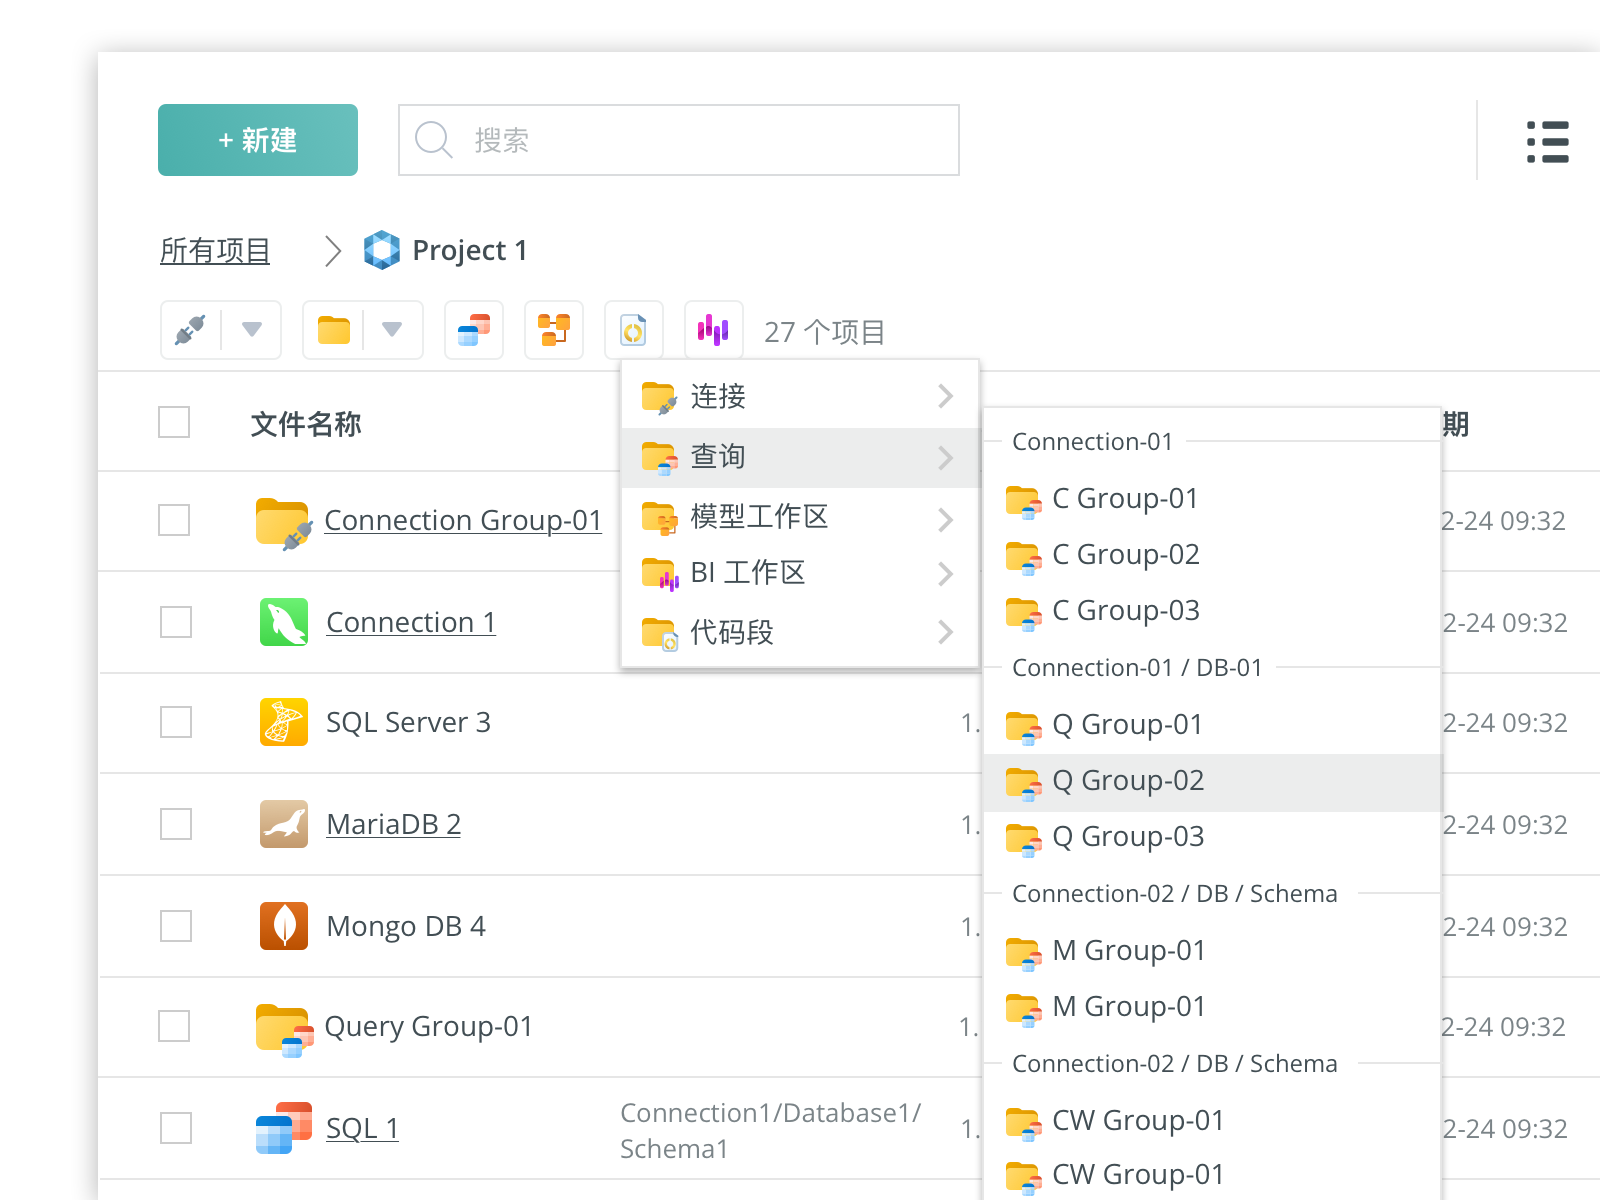Check the Connection Group-01 checkbox
1600x1200 pixels.
(174, 520)
